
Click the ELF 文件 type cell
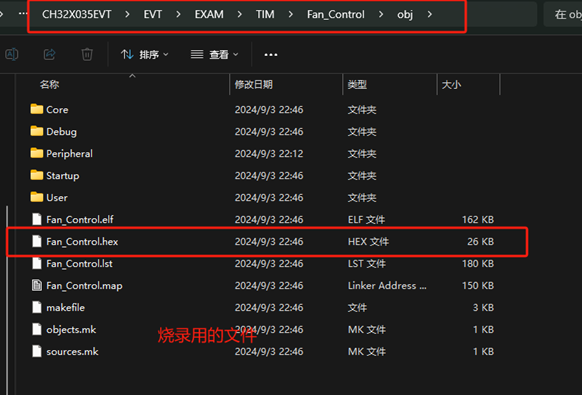pyautogui.click(x=366, y=220)
